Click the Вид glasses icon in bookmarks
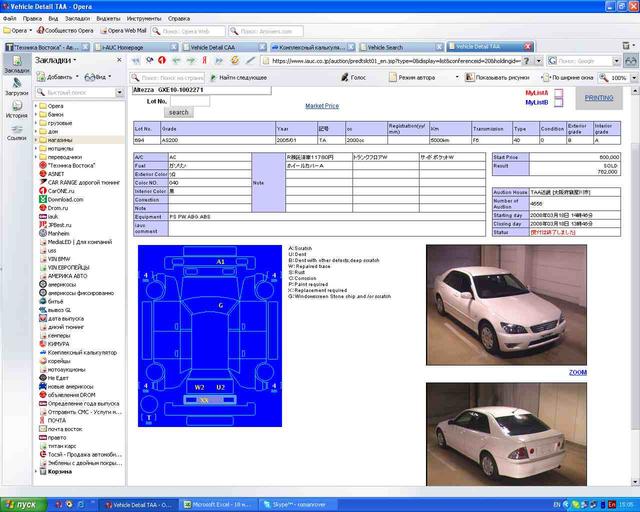This screenshot has width=640, height=512. pos(89,77)
